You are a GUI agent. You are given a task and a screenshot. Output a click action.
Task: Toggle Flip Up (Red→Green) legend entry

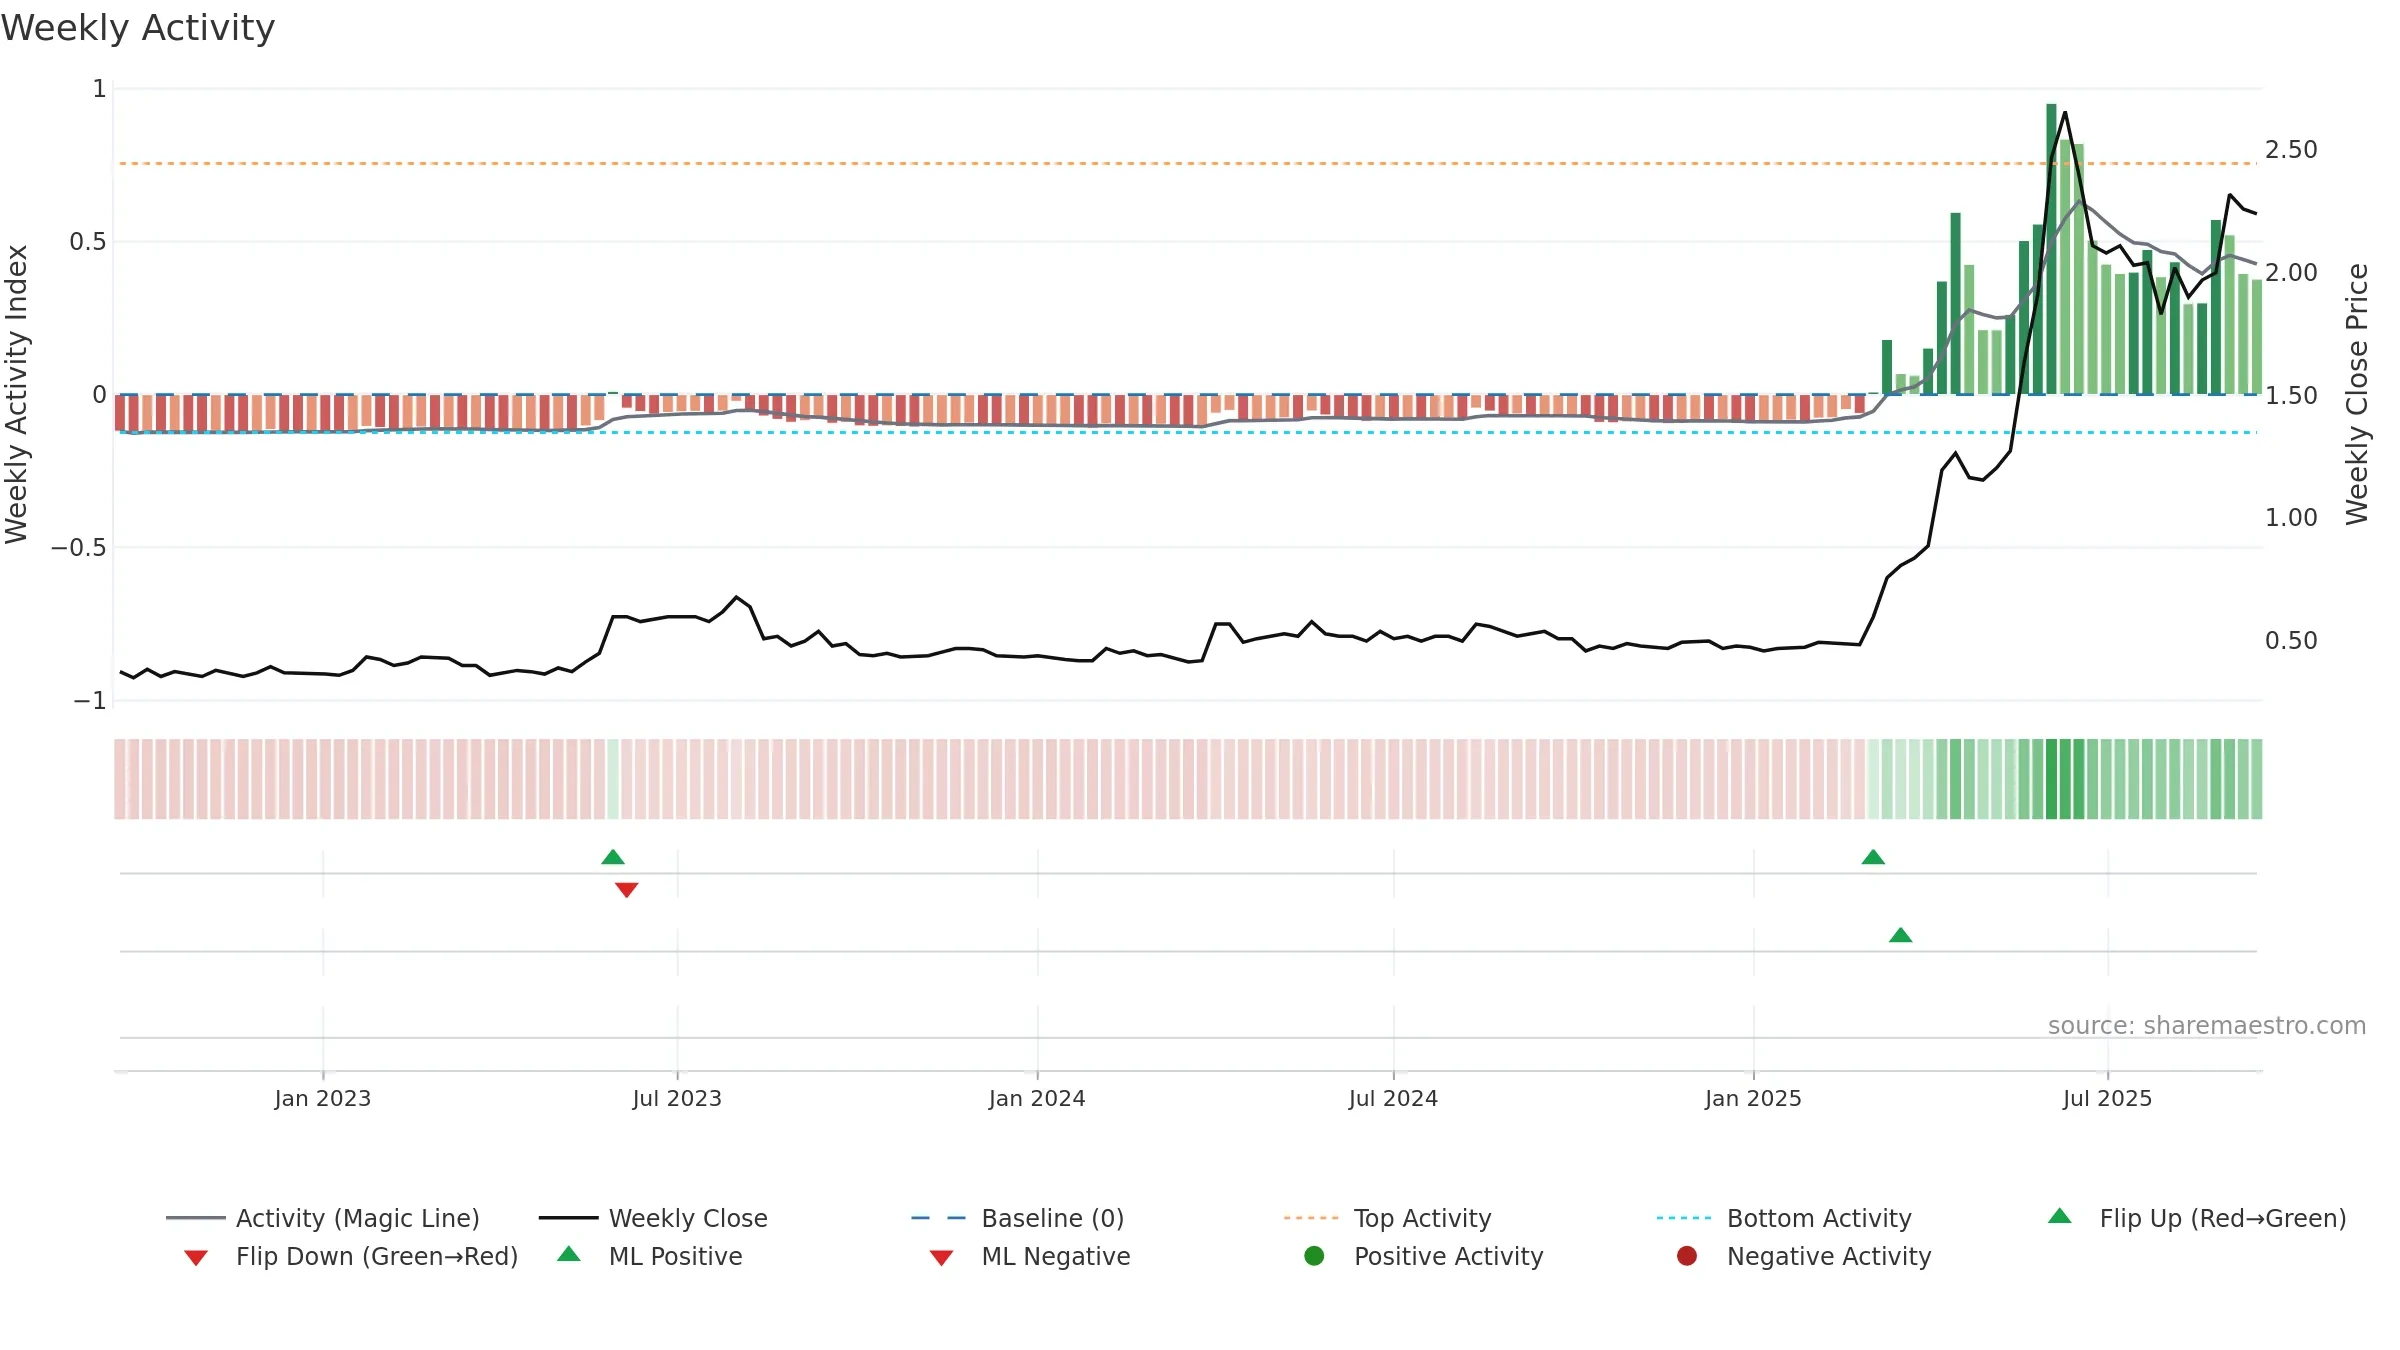(2197, 1218)
